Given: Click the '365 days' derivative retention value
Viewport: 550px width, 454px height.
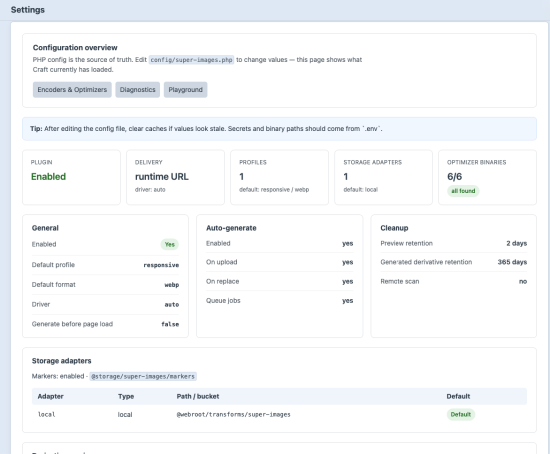Looking at the screenshot, I should pyautogui.click(x=512, y=262).
